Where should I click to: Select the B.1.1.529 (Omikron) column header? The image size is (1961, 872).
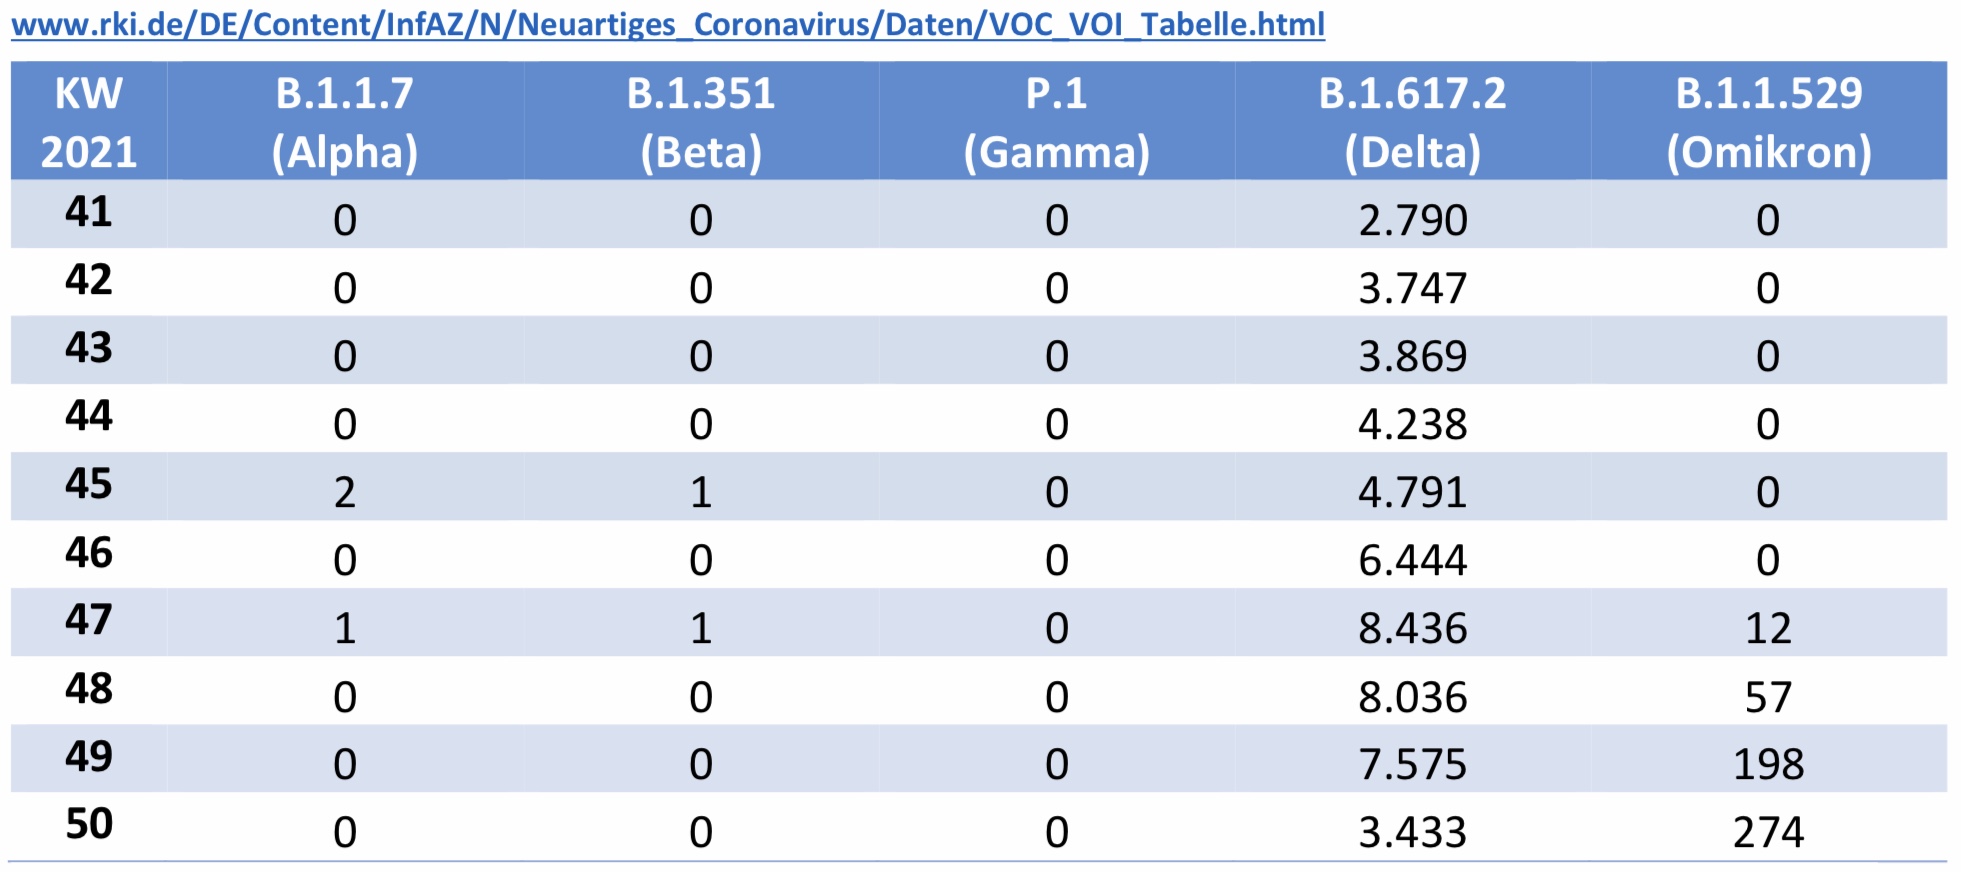click(1768, 122)
